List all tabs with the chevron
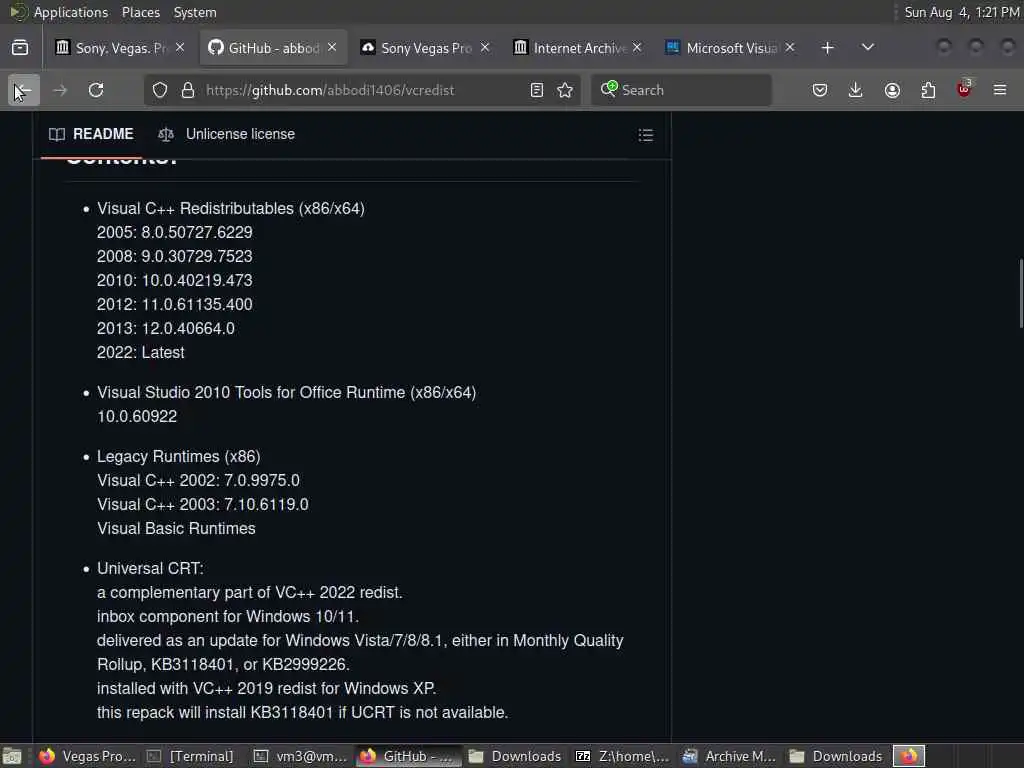Screen dimensions: 1024x768 (x=868, y=48)
